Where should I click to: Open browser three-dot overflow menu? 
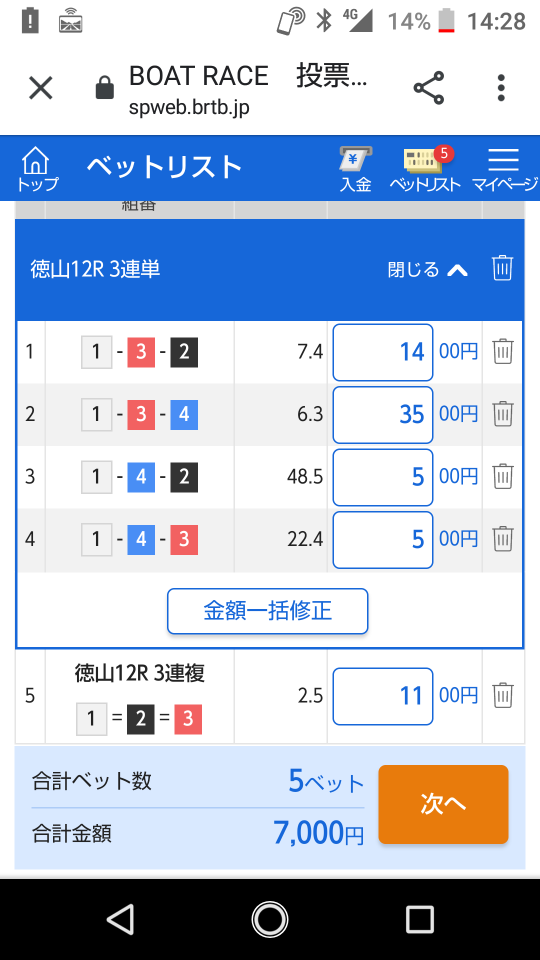pos(501,88)
